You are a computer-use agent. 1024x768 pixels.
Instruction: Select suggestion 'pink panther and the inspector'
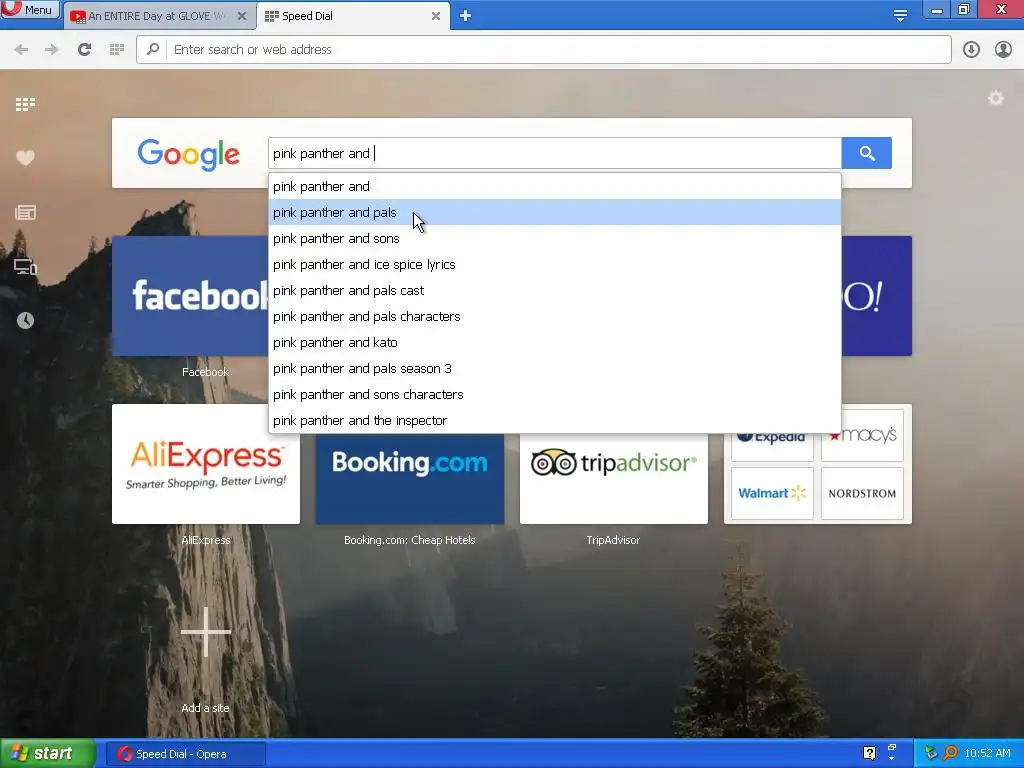tap(554, 421)
